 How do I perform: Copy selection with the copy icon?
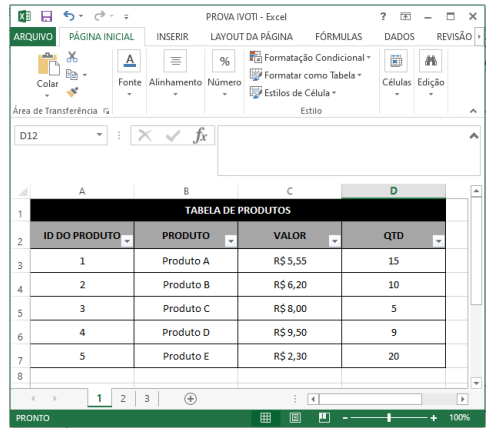(x=72, y=74)
